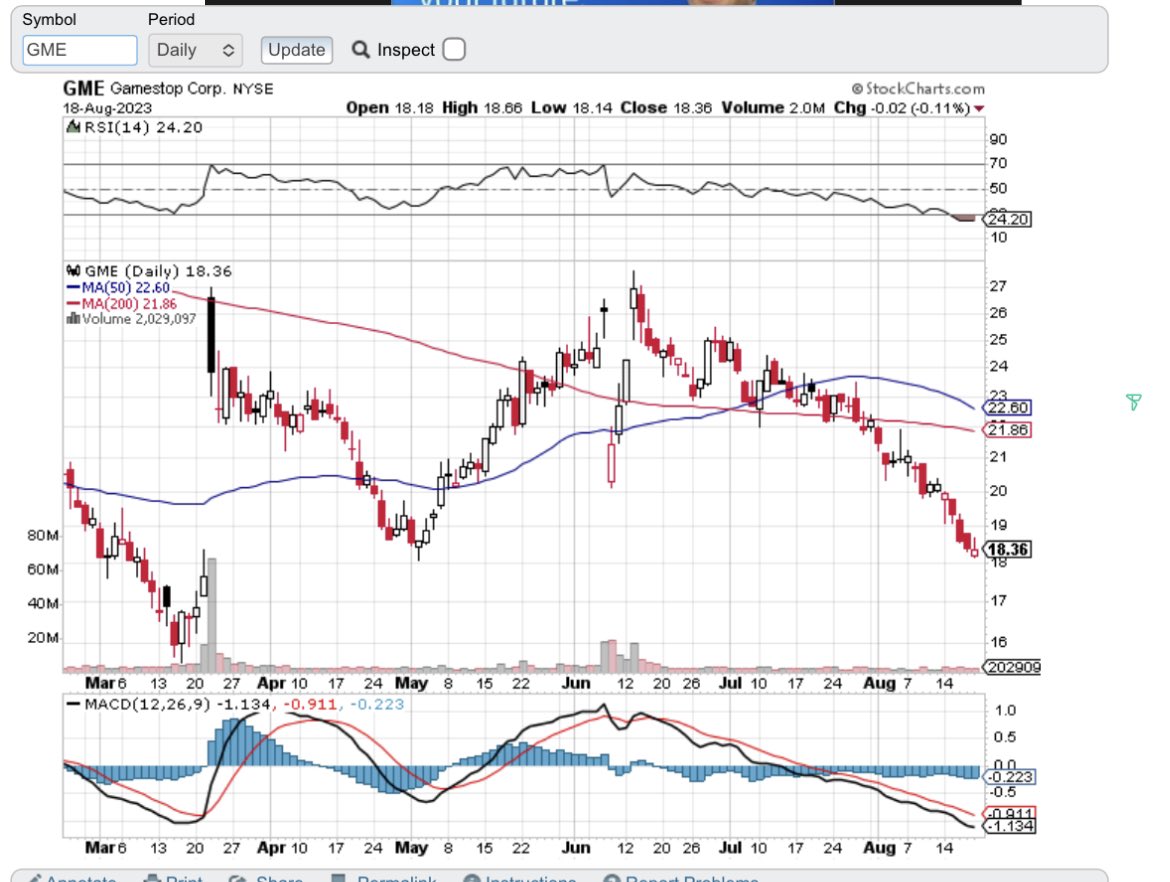Click the Share link below the chart
This screenshot has height=882, width=1170.
coord(266,878)
